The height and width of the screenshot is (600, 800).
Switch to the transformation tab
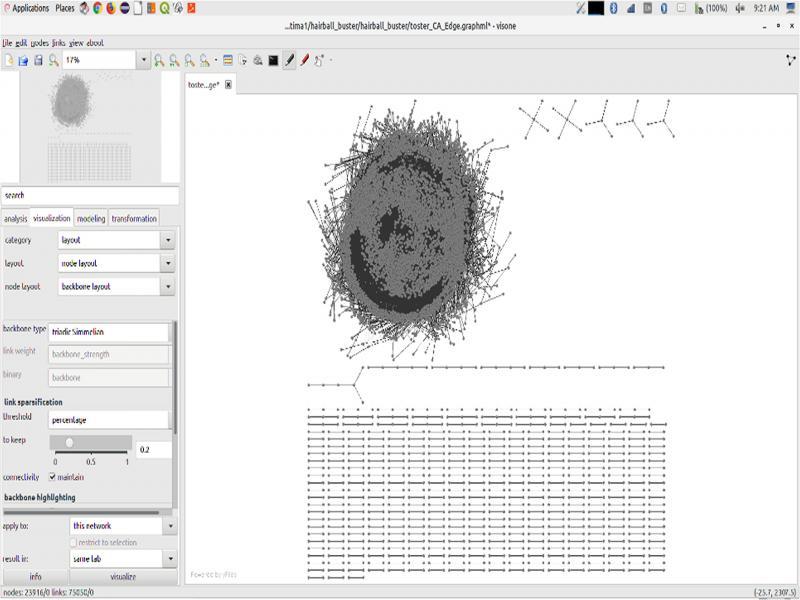pos(134,218)
